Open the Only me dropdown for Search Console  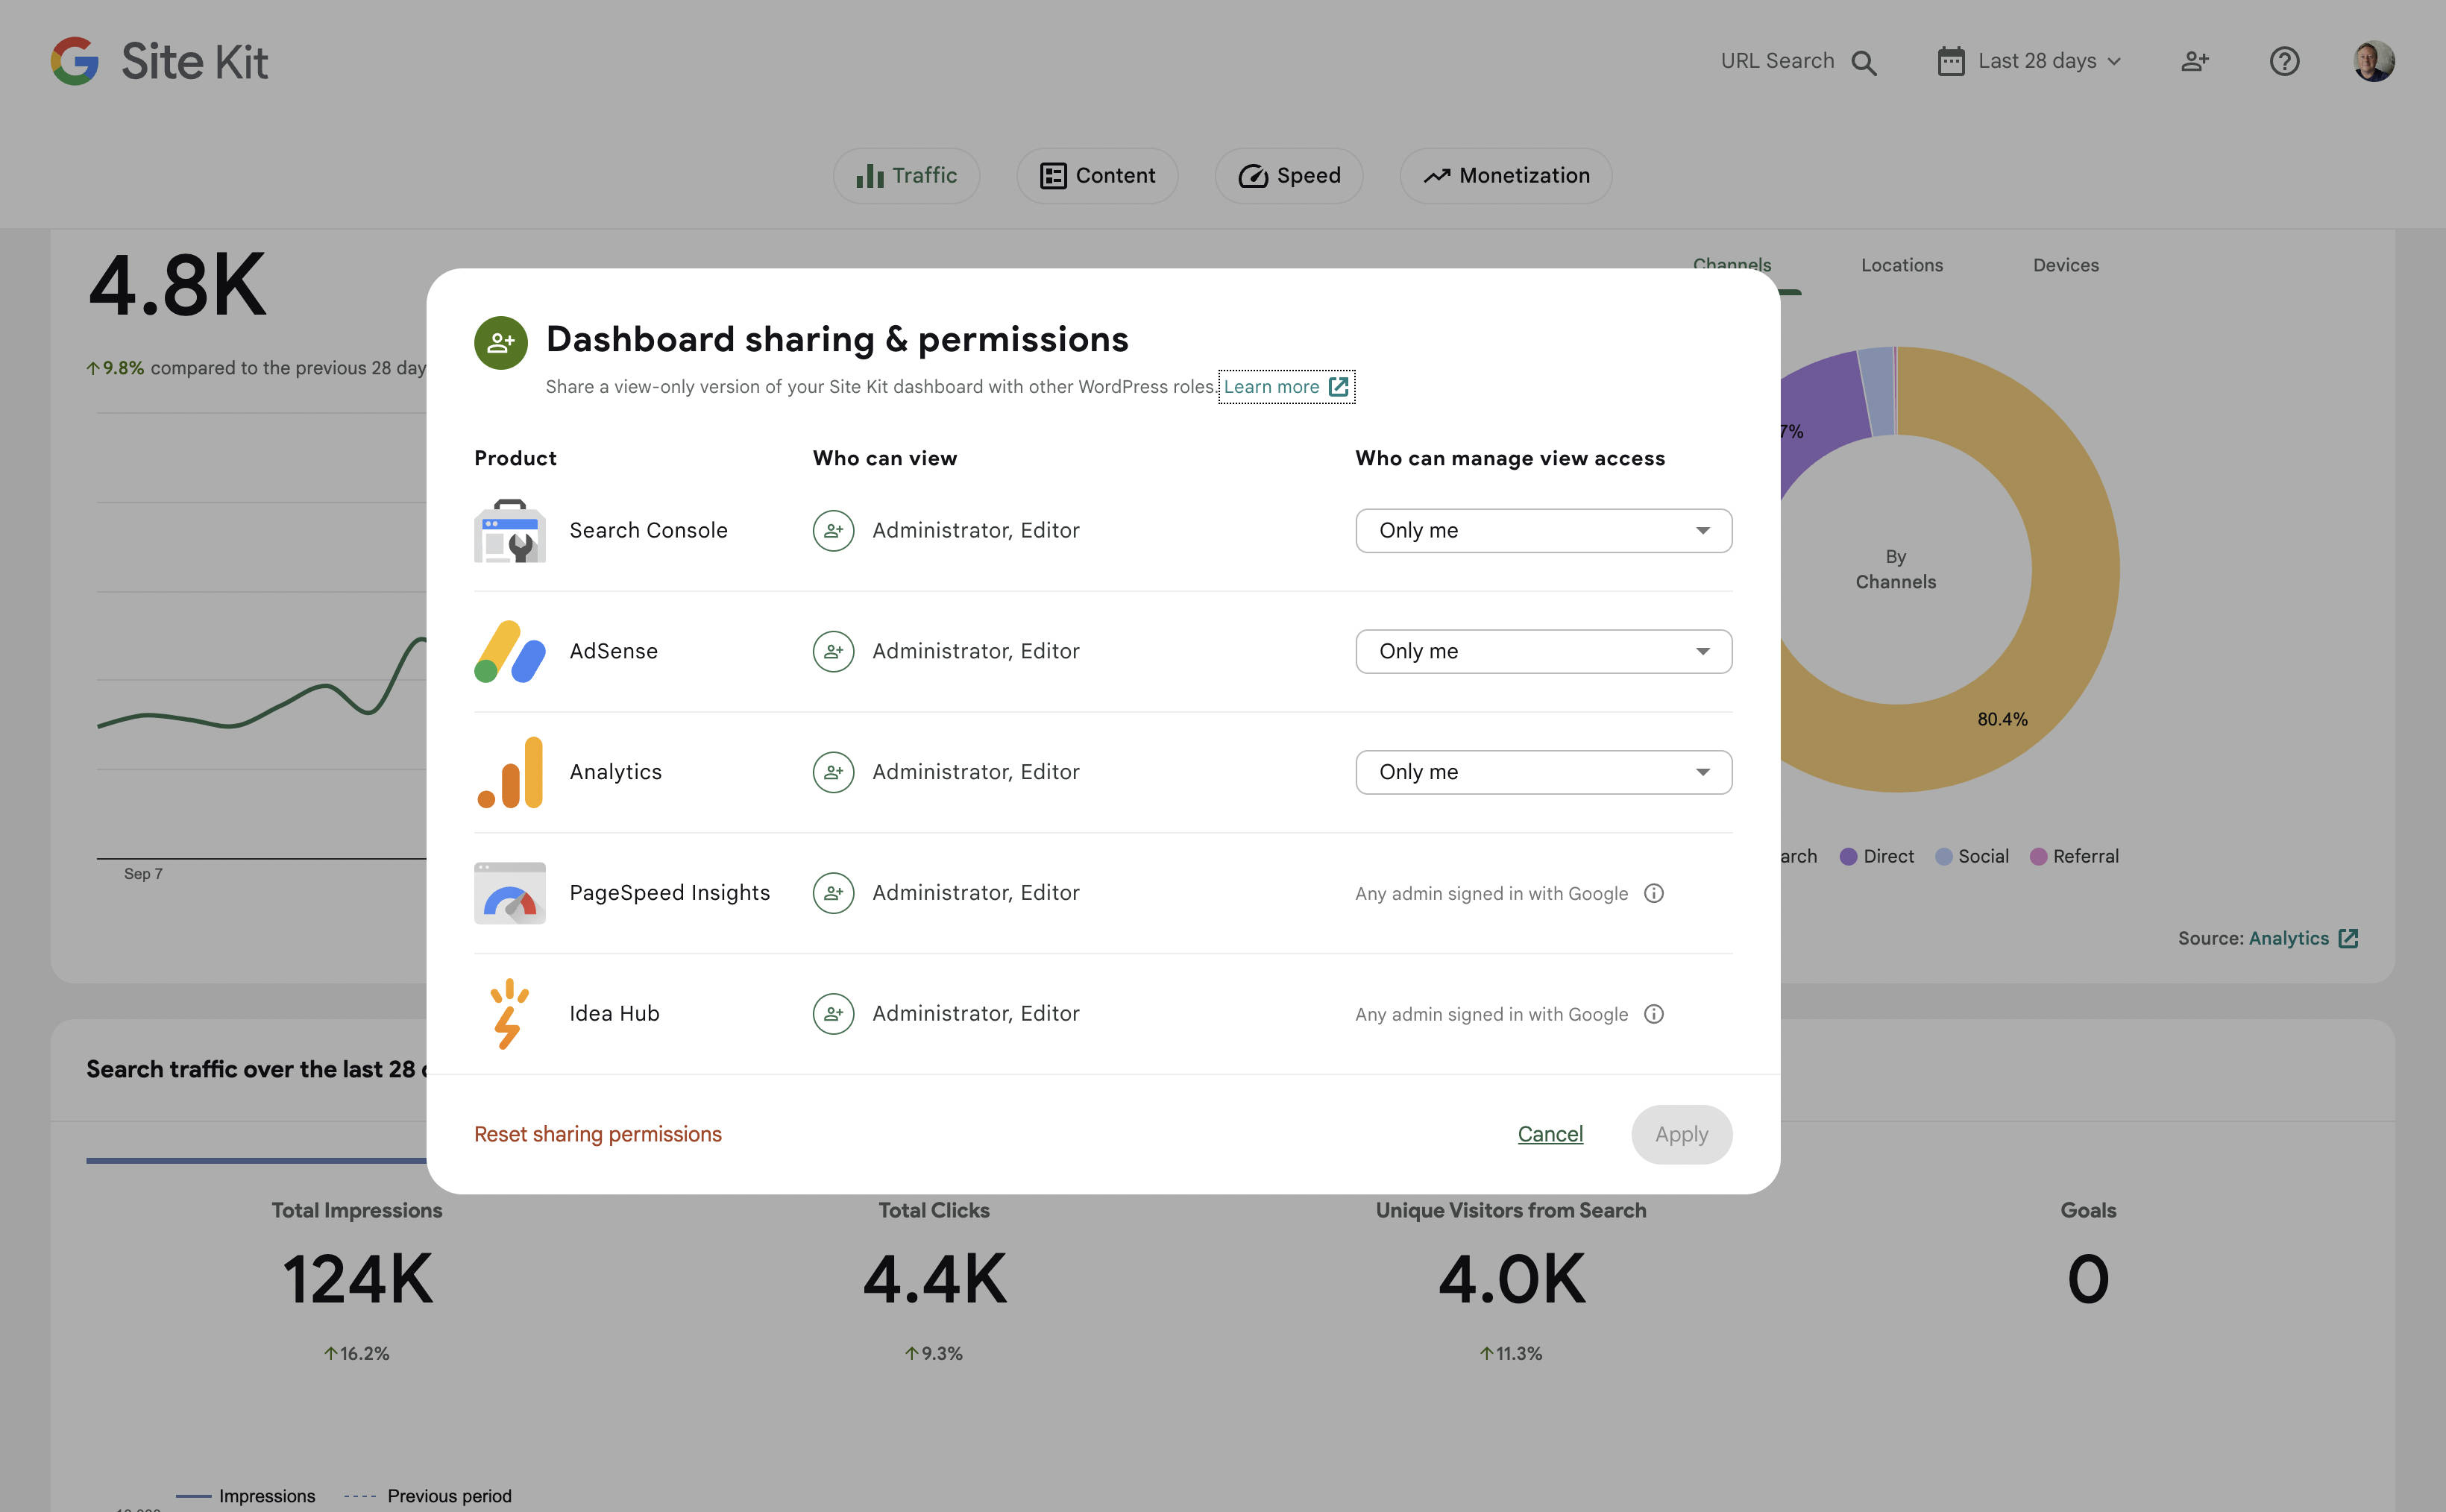[1542, 530]
